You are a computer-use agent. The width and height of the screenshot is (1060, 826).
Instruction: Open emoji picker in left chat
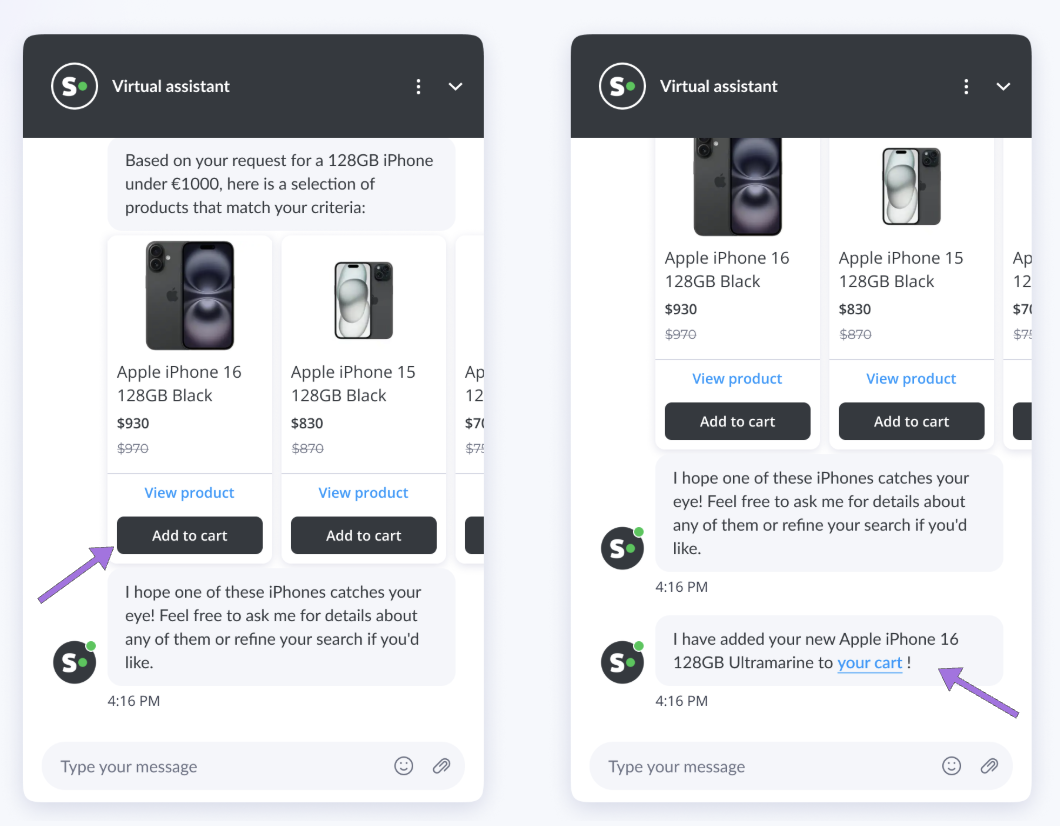[x=404, y=765]
